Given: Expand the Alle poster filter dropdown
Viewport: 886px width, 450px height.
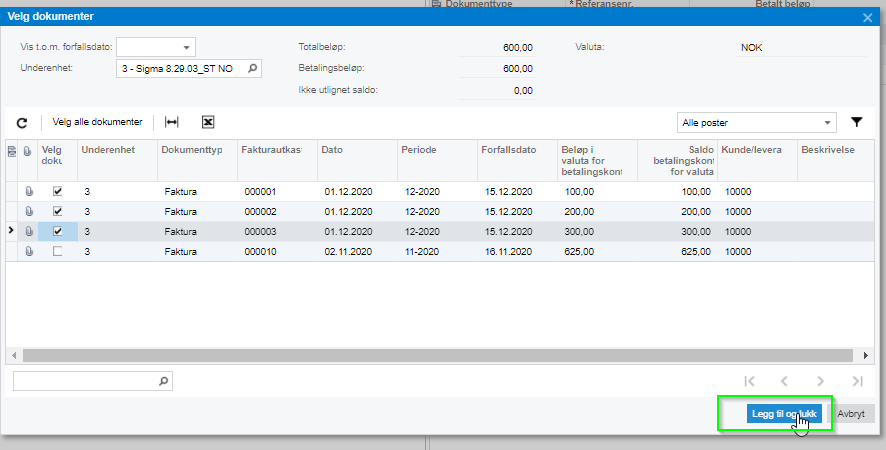Looking at the screenshot, I should (x=828, y=122).
